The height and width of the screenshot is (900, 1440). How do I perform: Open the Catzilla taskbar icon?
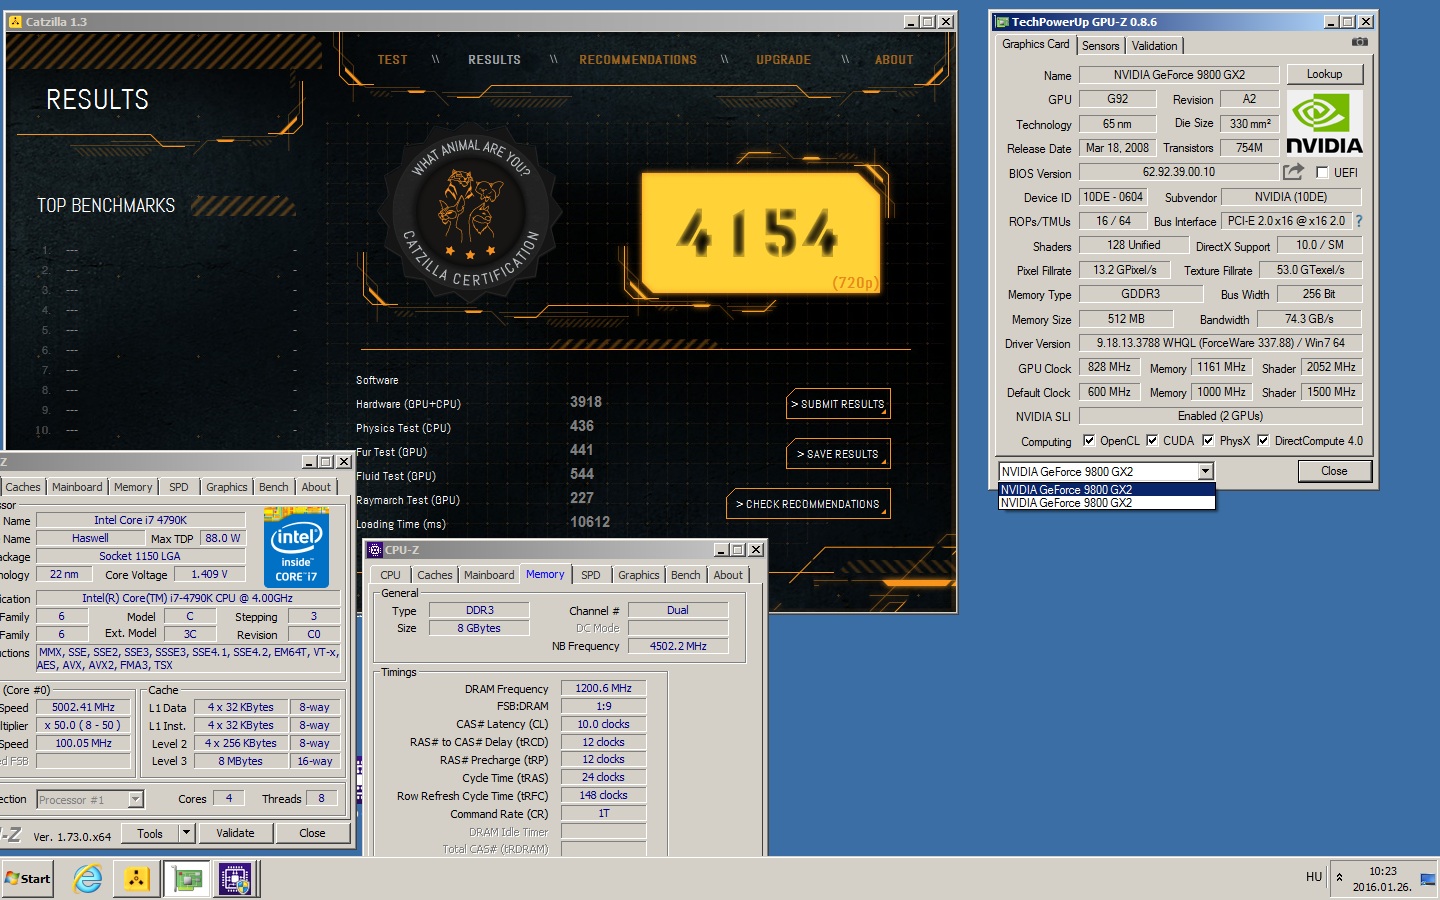coord(136,879)
